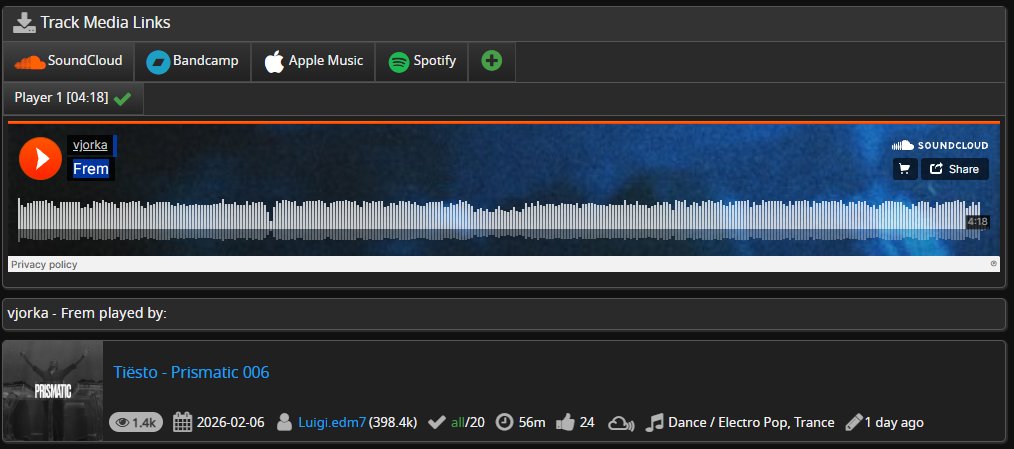Click the date 2026-02-06
Screen dimensions: 1014x449
(231, 422)
